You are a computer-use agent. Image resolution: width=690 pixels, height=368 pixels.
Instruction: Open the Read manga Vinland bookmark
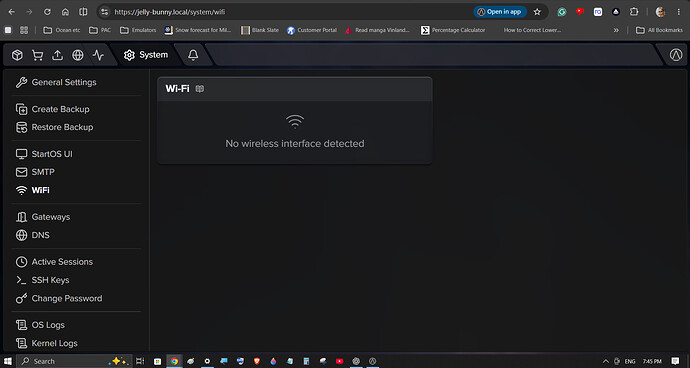pyautogui.click(x=377, y=30)
